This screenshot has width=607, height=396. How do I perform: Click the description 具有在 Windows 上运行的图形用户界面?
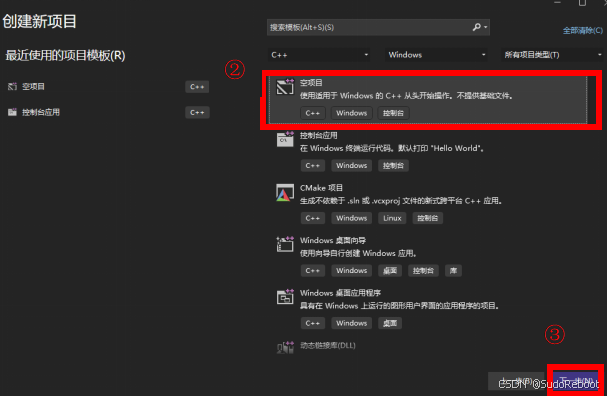tap(400, 306)
